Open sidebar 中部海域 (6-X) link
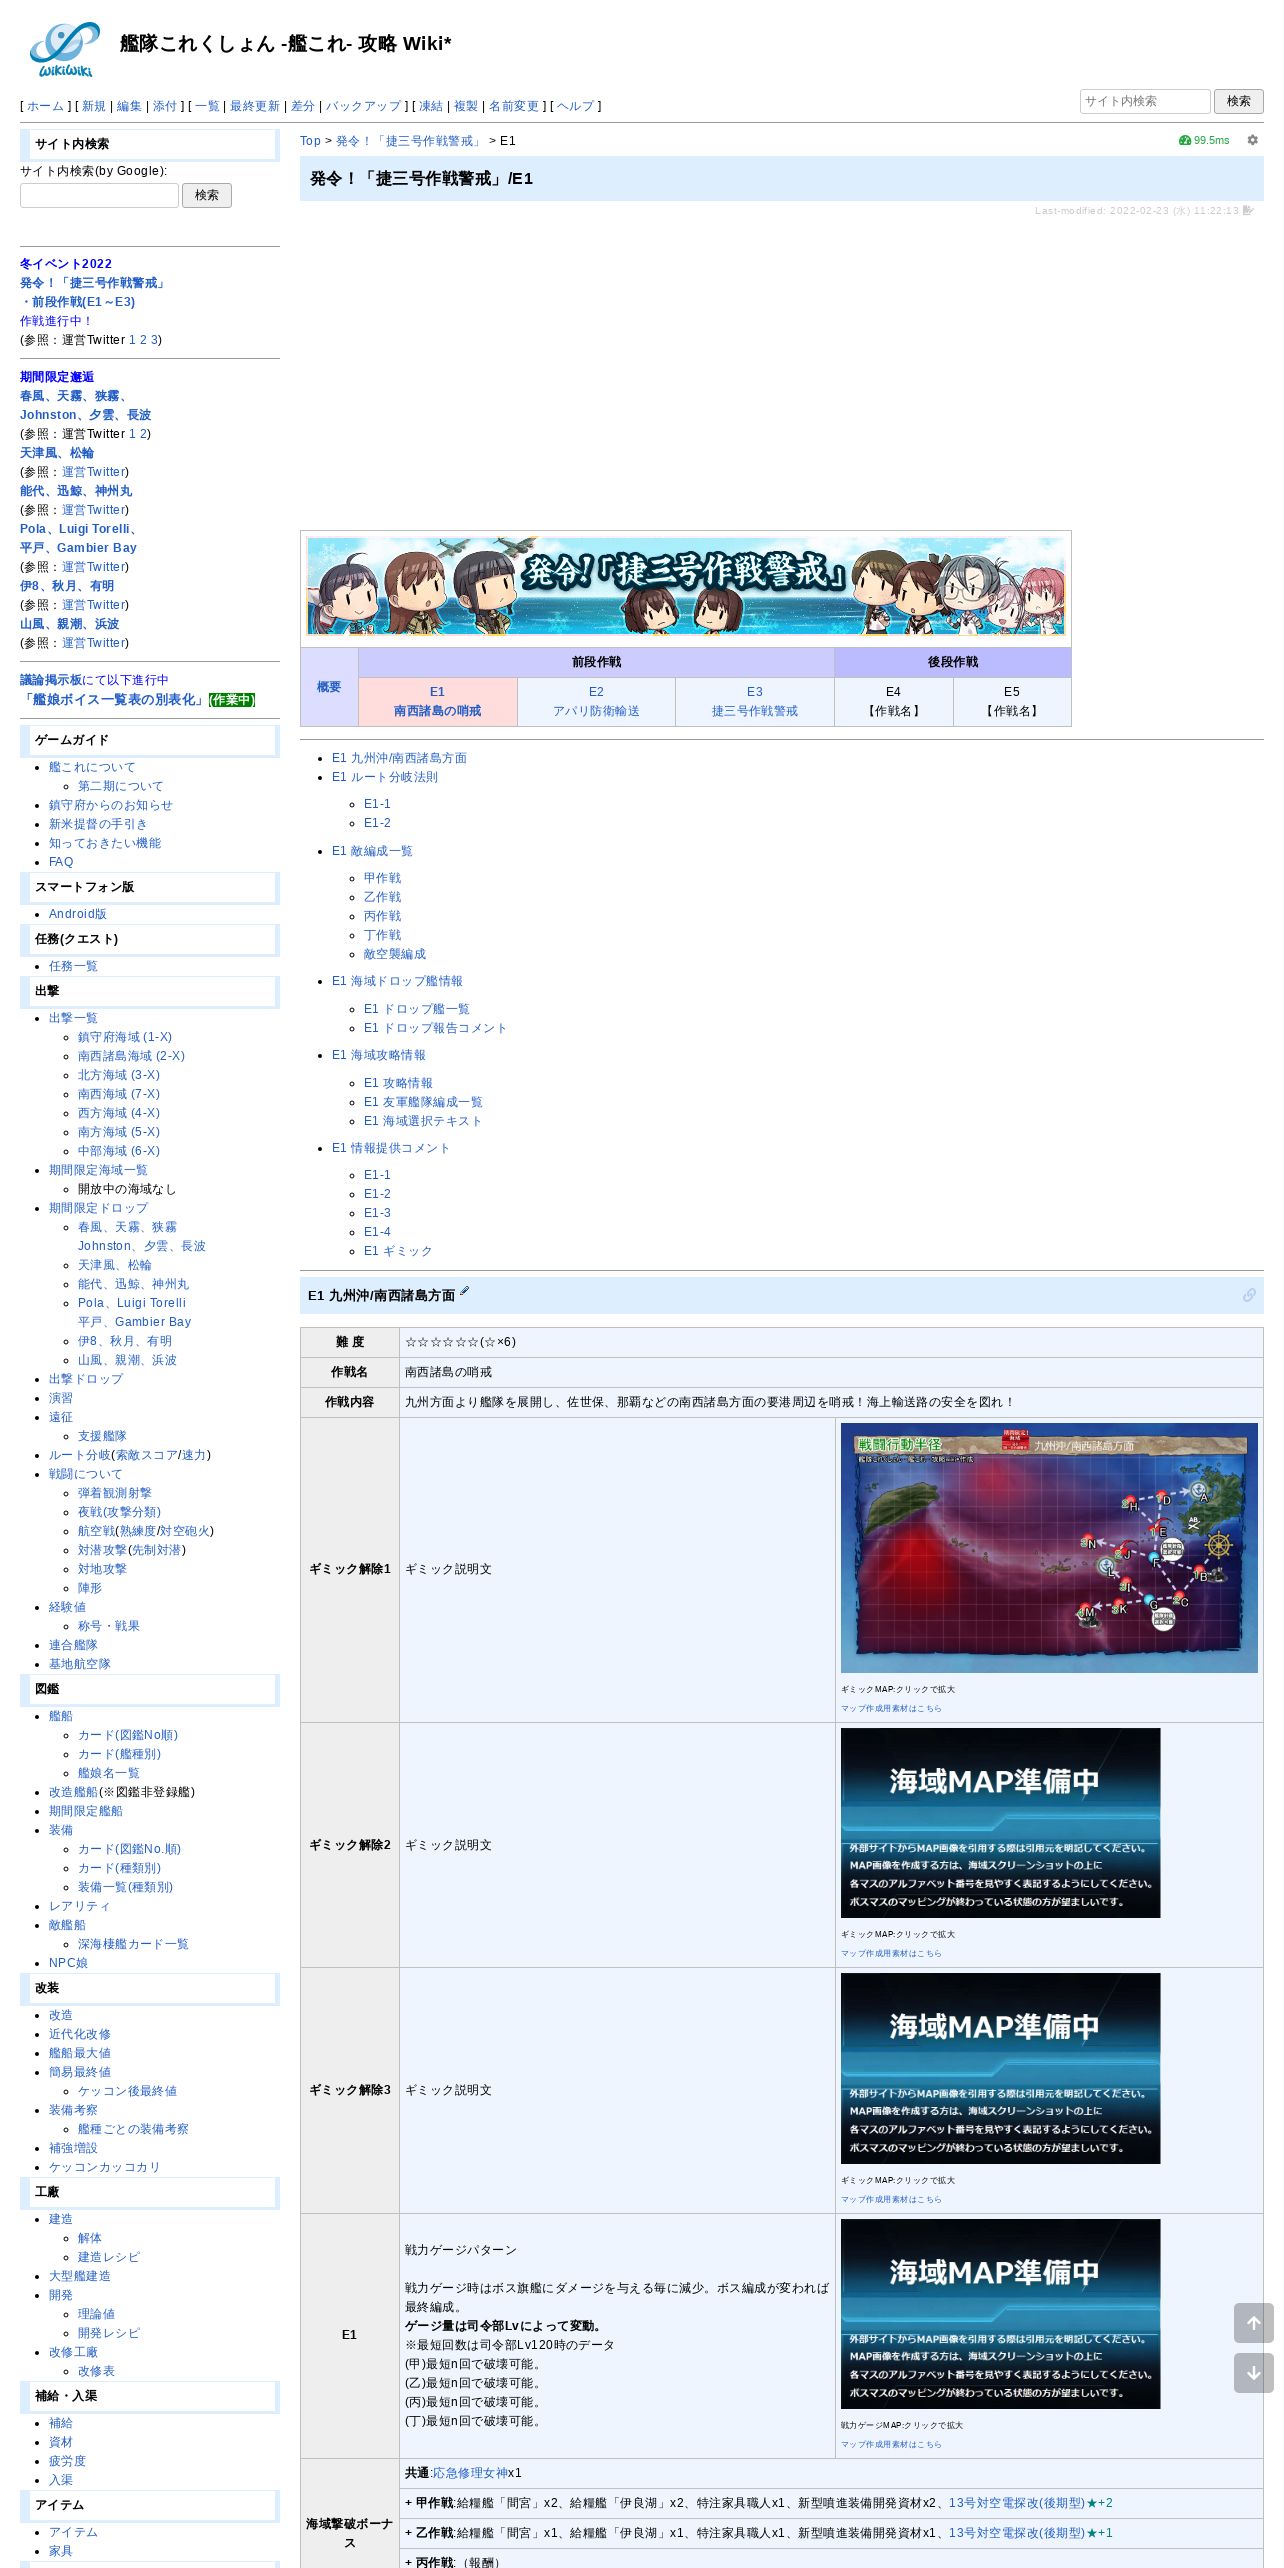 [119, 1151]
